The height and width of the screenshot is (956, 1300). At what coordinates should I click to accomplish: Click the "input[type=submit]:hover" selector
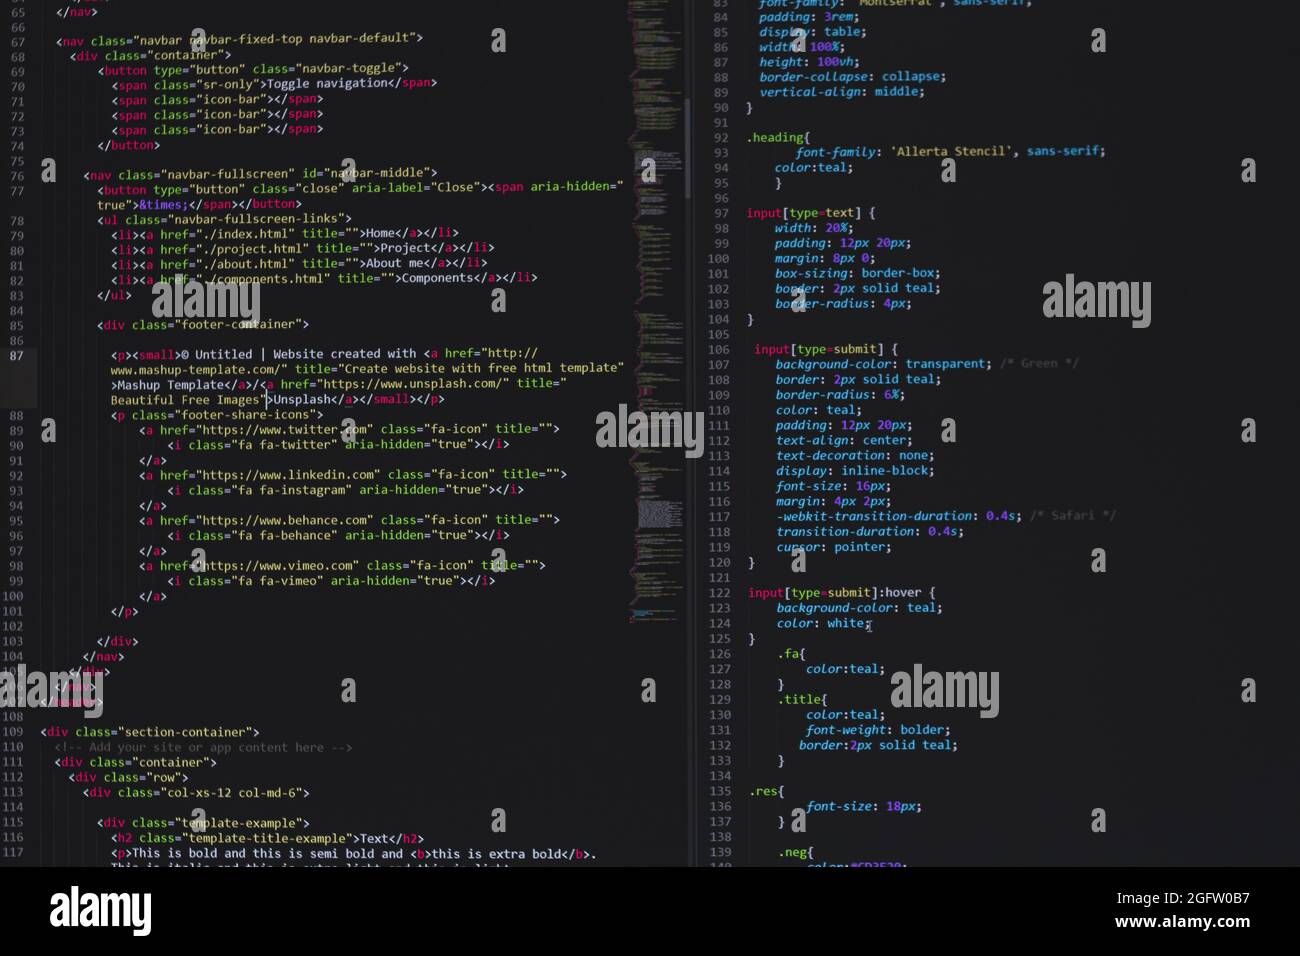[835, 592]
